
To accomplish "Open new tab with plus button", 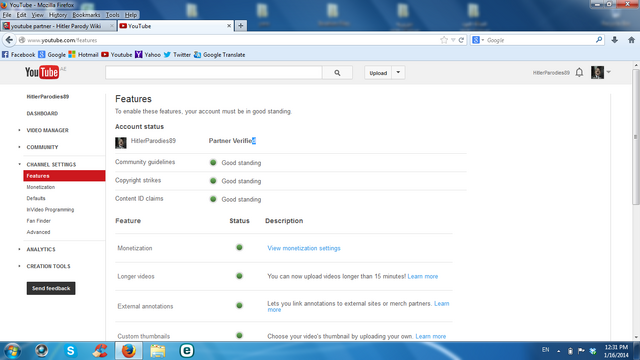I will pyautogui.click(x=241, y=26).
